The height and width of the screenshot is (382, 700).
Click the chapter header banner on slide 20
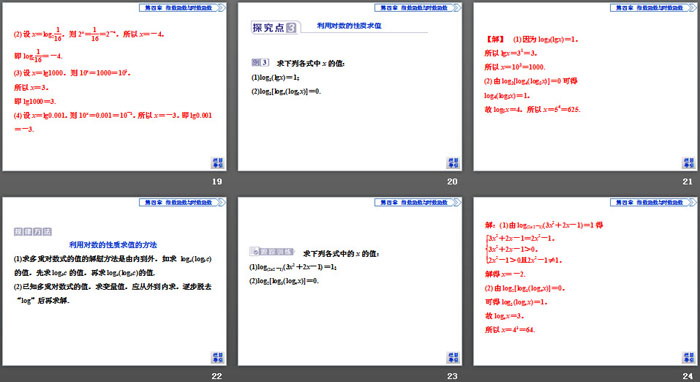click(x=417, y=8)
